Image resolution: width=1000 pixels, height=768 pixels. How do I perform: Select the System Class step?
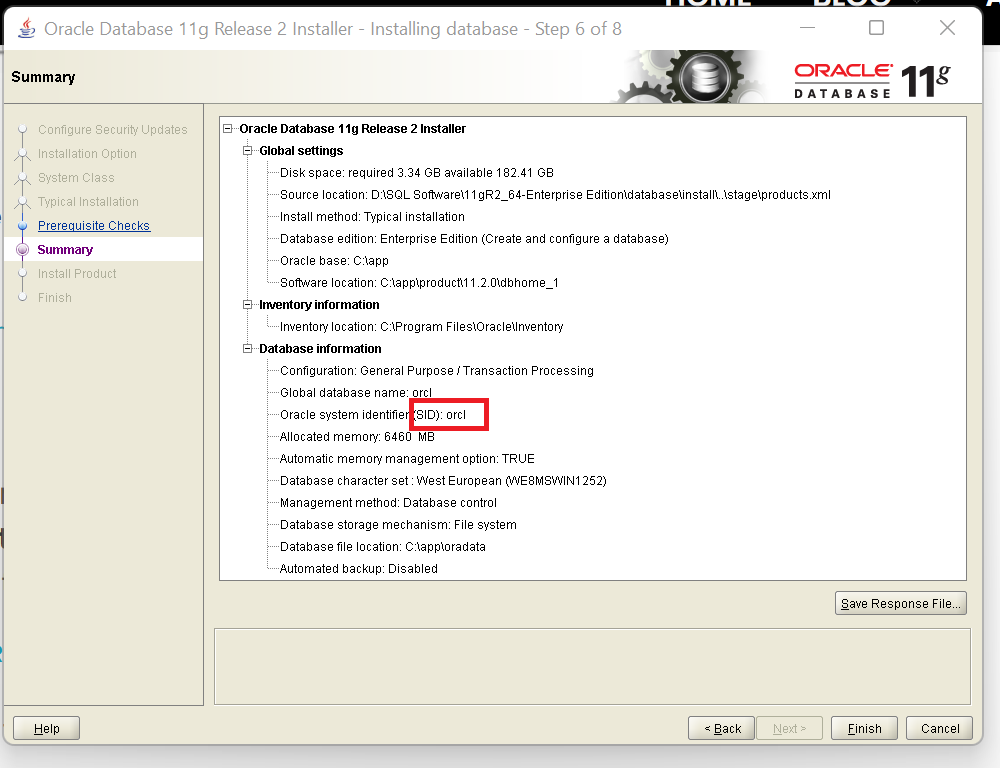76,178
